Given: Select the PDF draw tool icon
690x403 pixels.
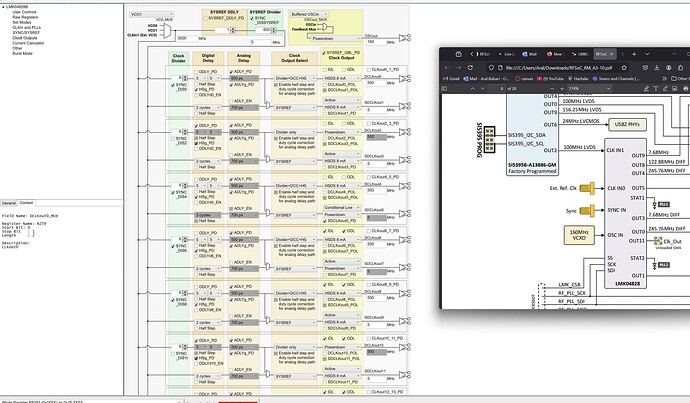Looking at the screenshot, I should (x=663, y=88).
